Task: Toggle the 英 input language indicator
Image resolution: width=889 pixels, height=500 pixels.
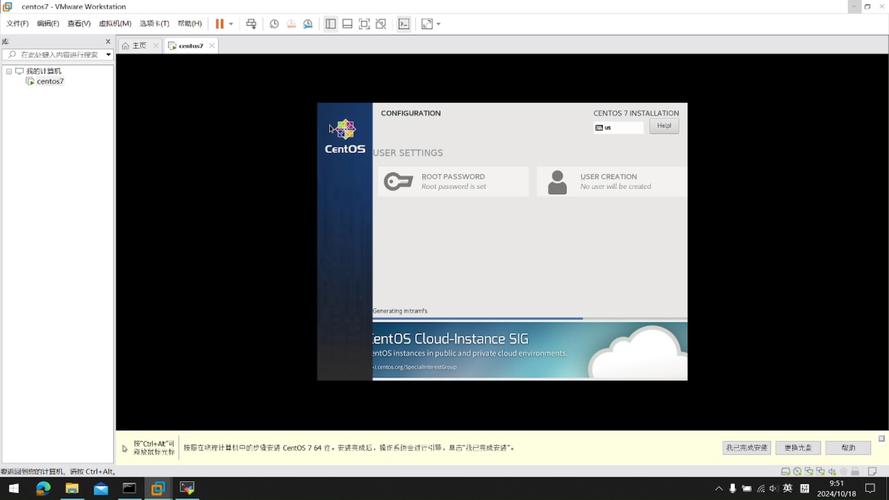Action: click(787, 488)
